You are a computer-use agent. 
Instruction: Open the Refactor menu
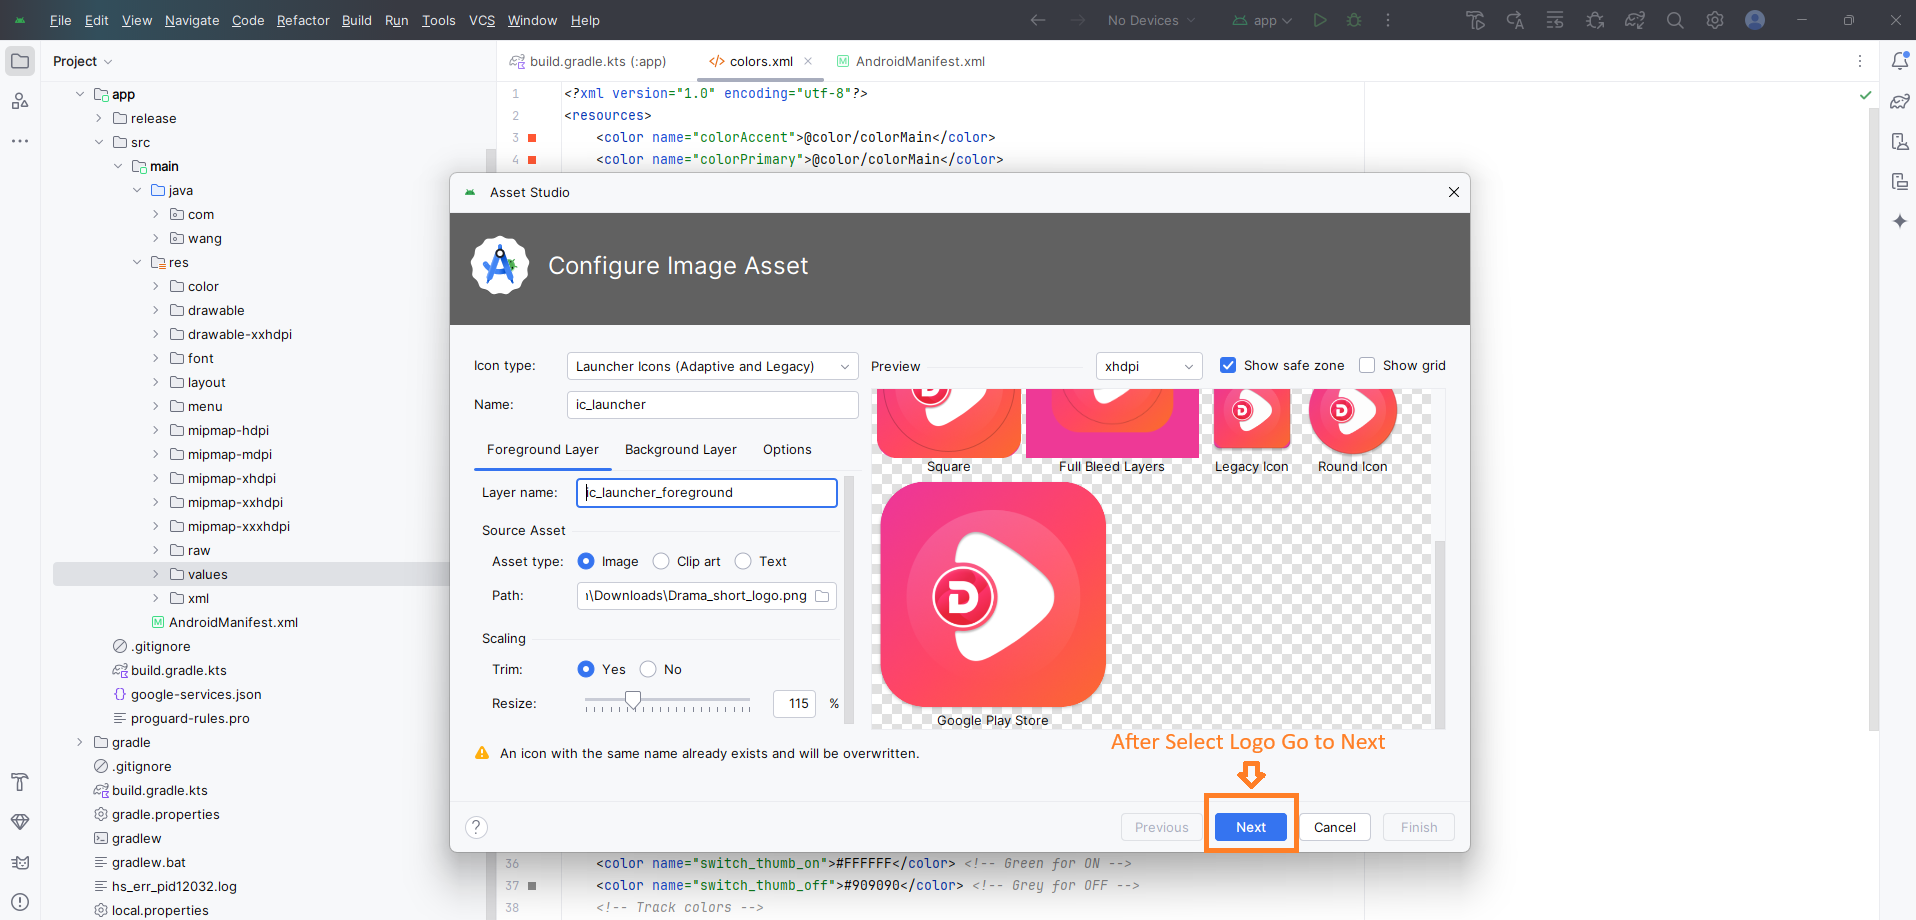303,20
